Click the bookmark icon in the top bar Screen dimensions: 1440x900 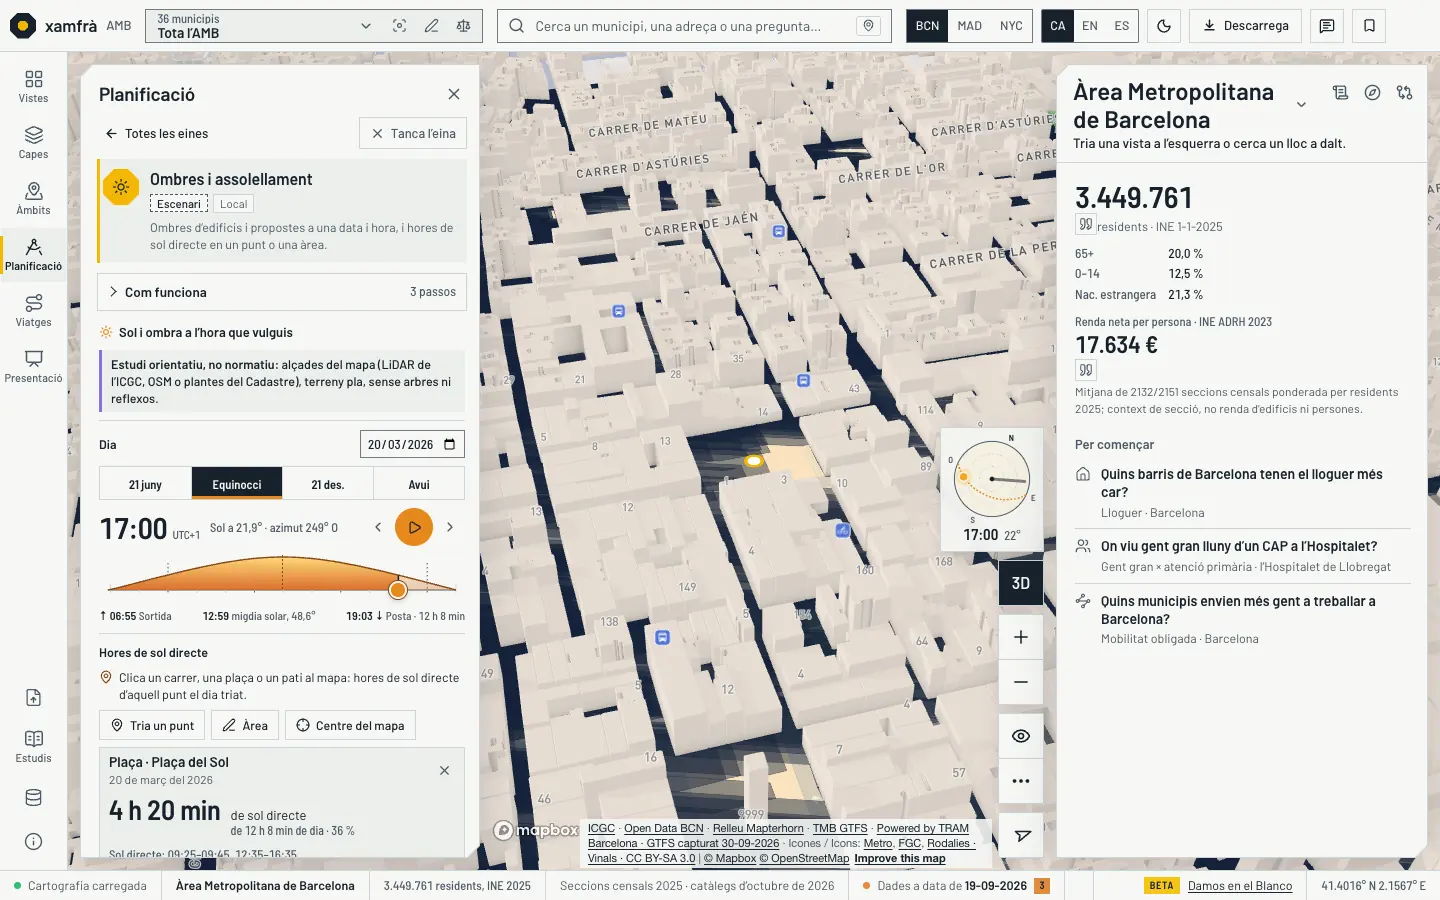tap(1369, 26)
